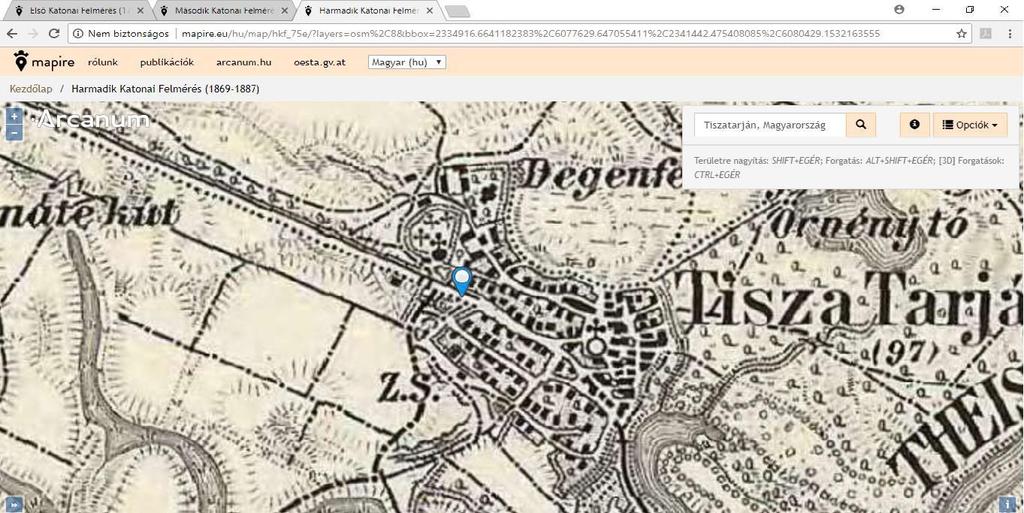Expand the bottom-left map panel arrow

[14, 505]
